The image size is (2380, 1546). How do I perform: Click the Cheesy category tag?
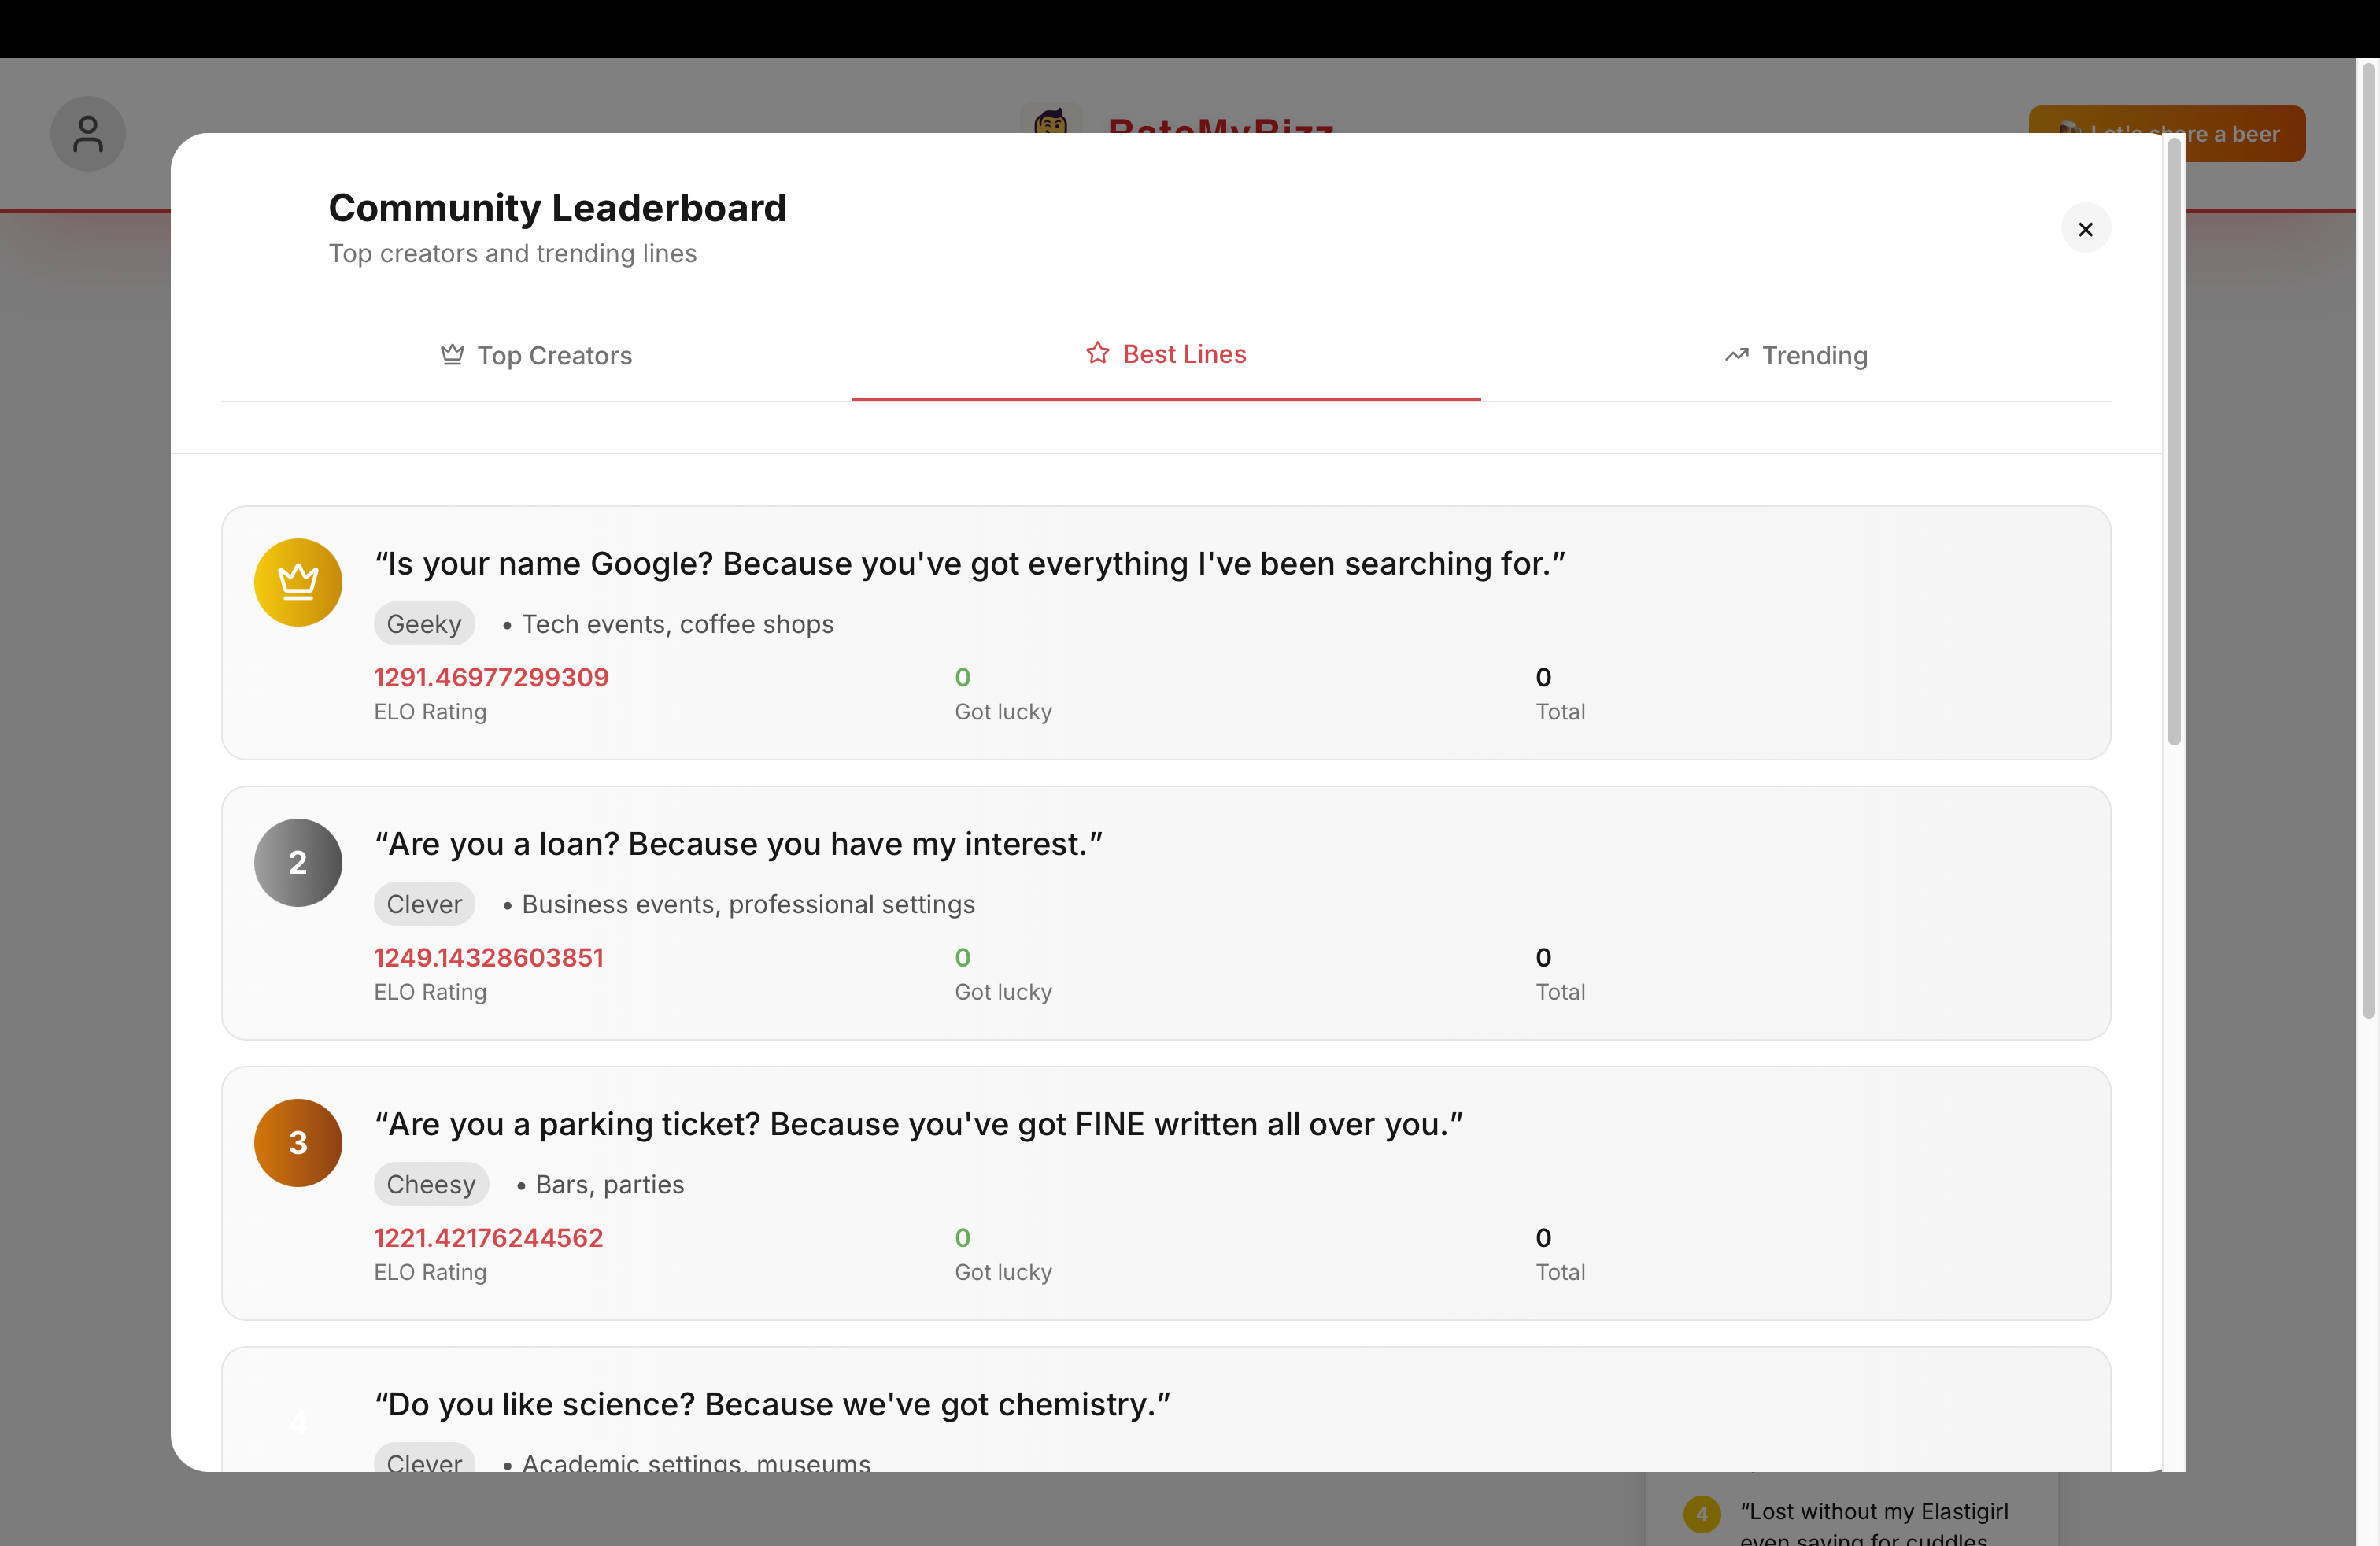point(431,1184)
